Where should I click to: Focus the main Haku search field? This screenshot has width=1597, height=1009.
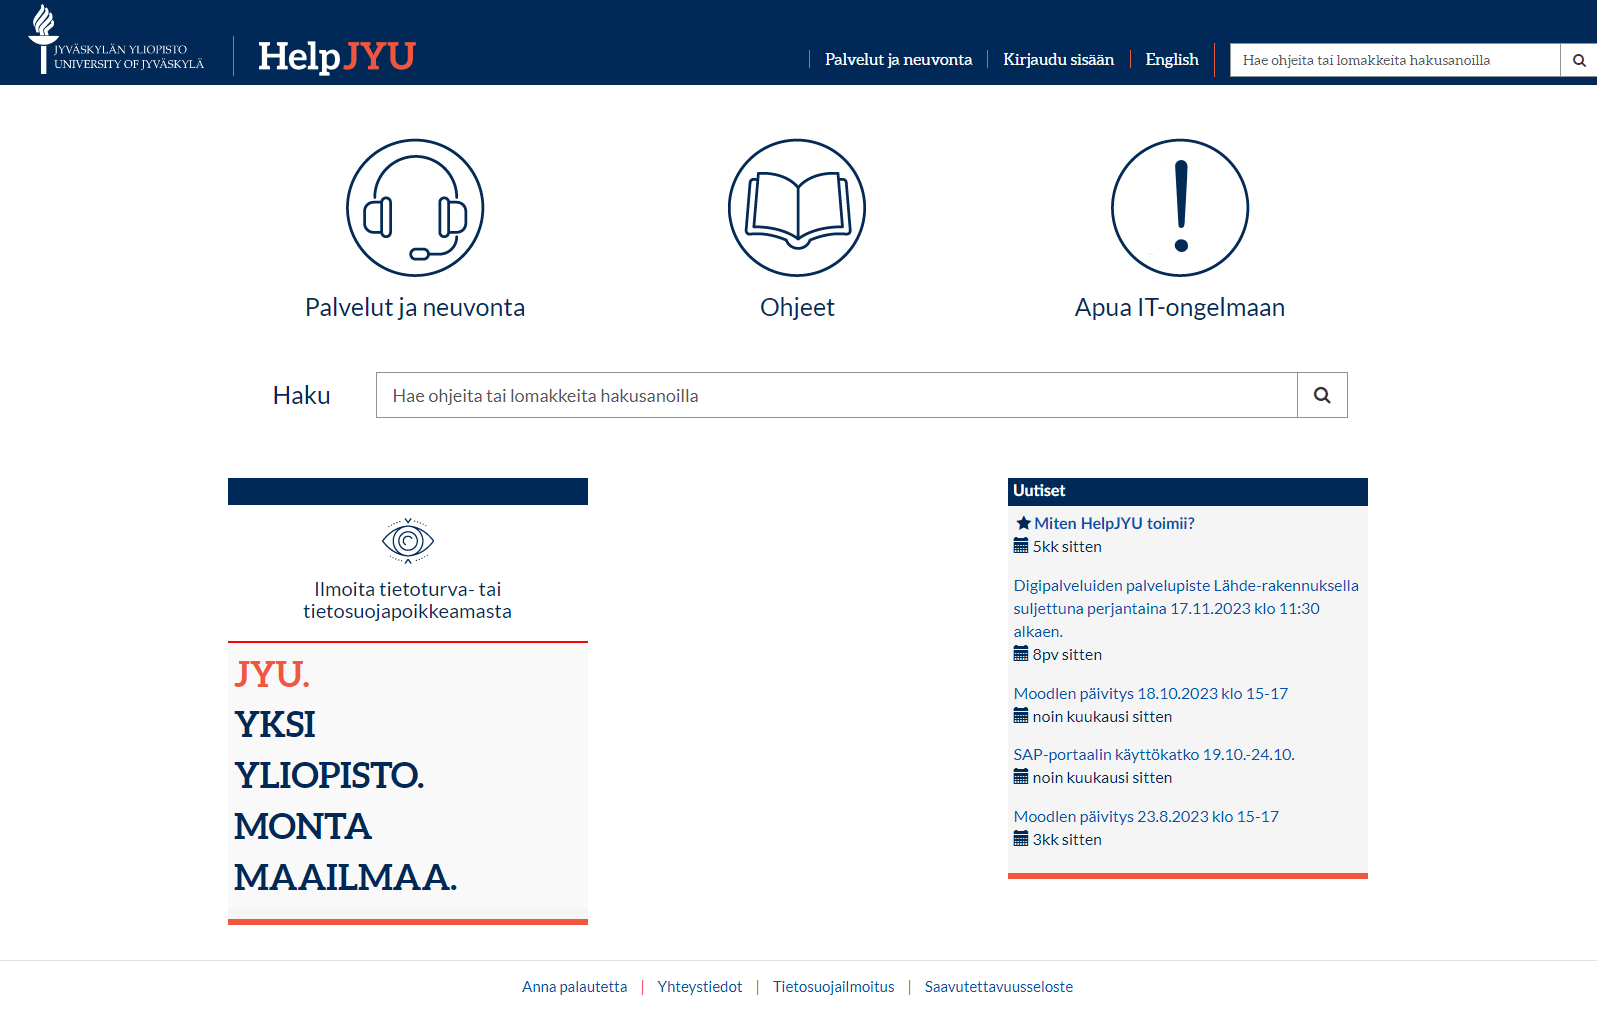pyautogui.click(x=836, y=395)
